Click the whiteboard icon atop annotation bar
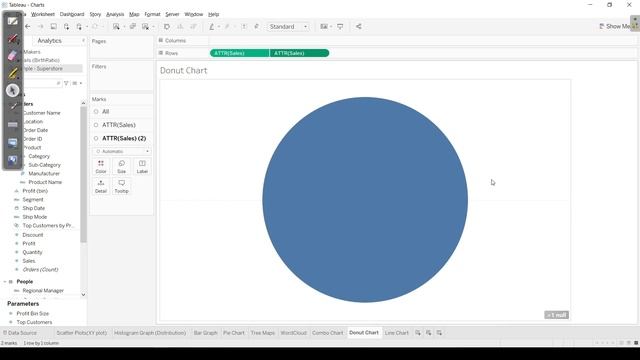The image size is (640, 360). click(13, 21)
